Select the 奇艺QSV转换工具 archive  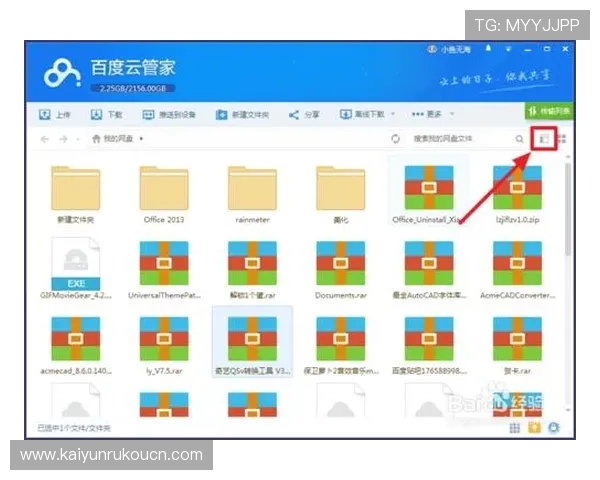click(x=252, y=342)
